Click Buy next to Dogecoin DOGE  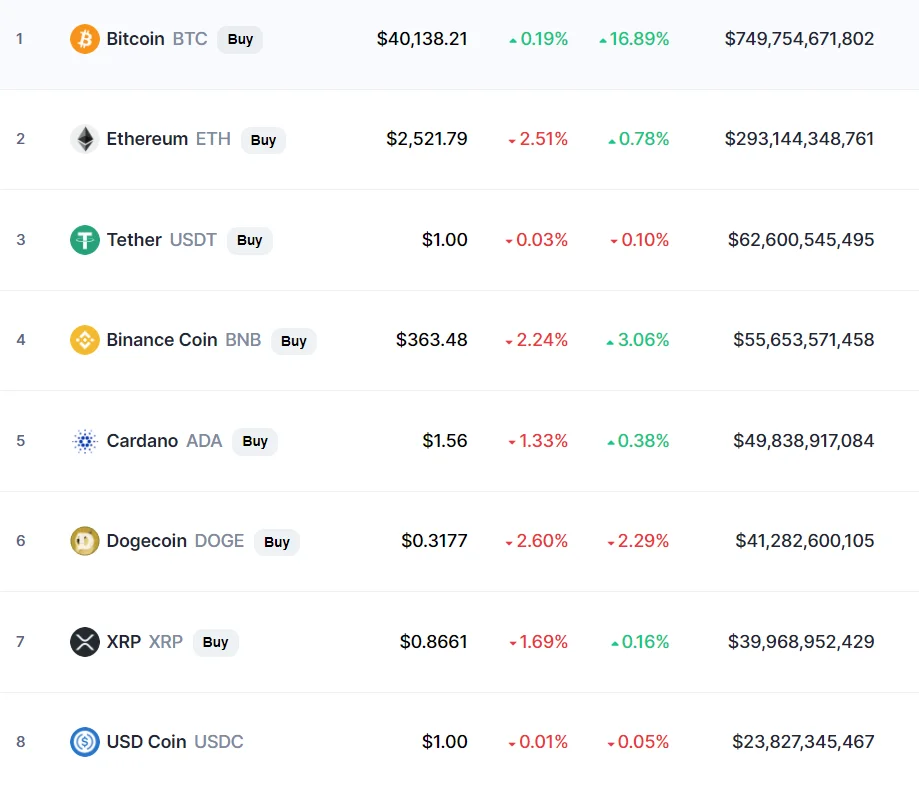(x=277, y=542)
